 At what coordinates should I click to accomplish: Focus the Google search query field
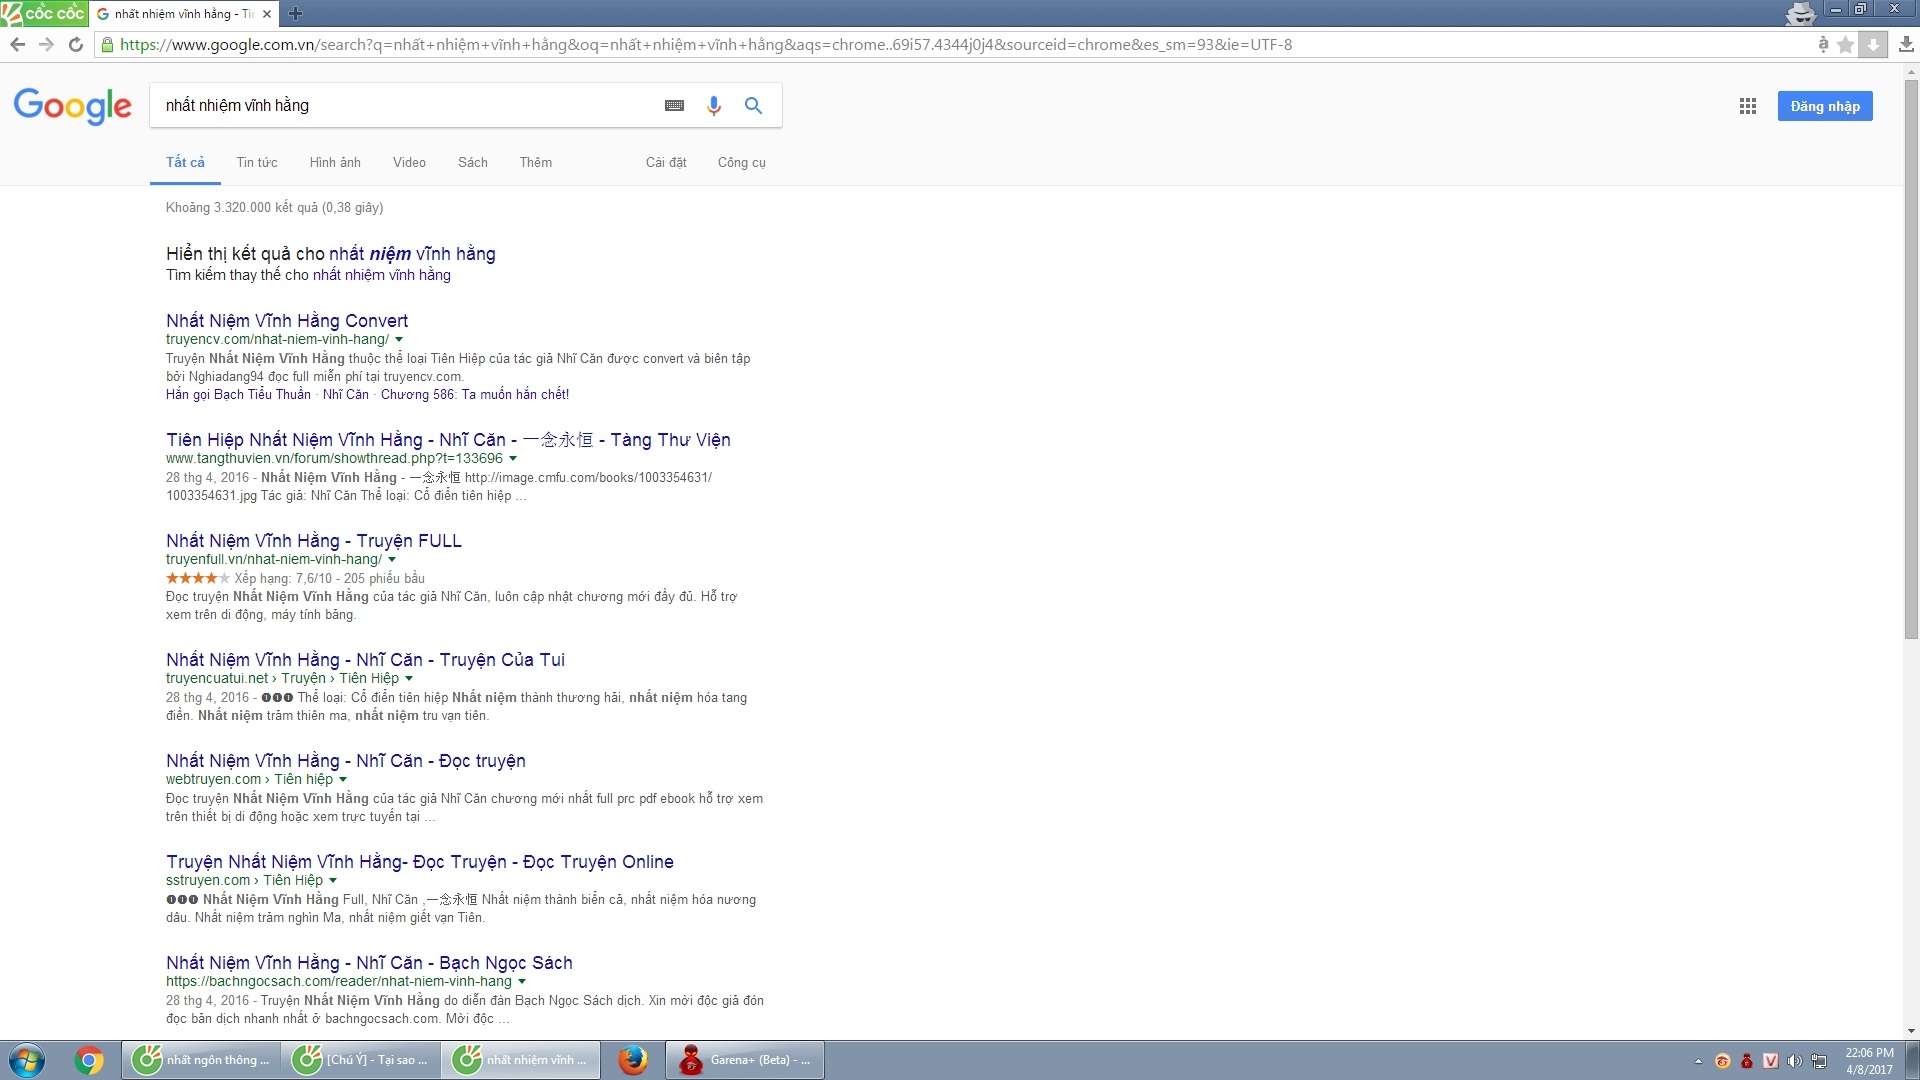pos(400,106)
